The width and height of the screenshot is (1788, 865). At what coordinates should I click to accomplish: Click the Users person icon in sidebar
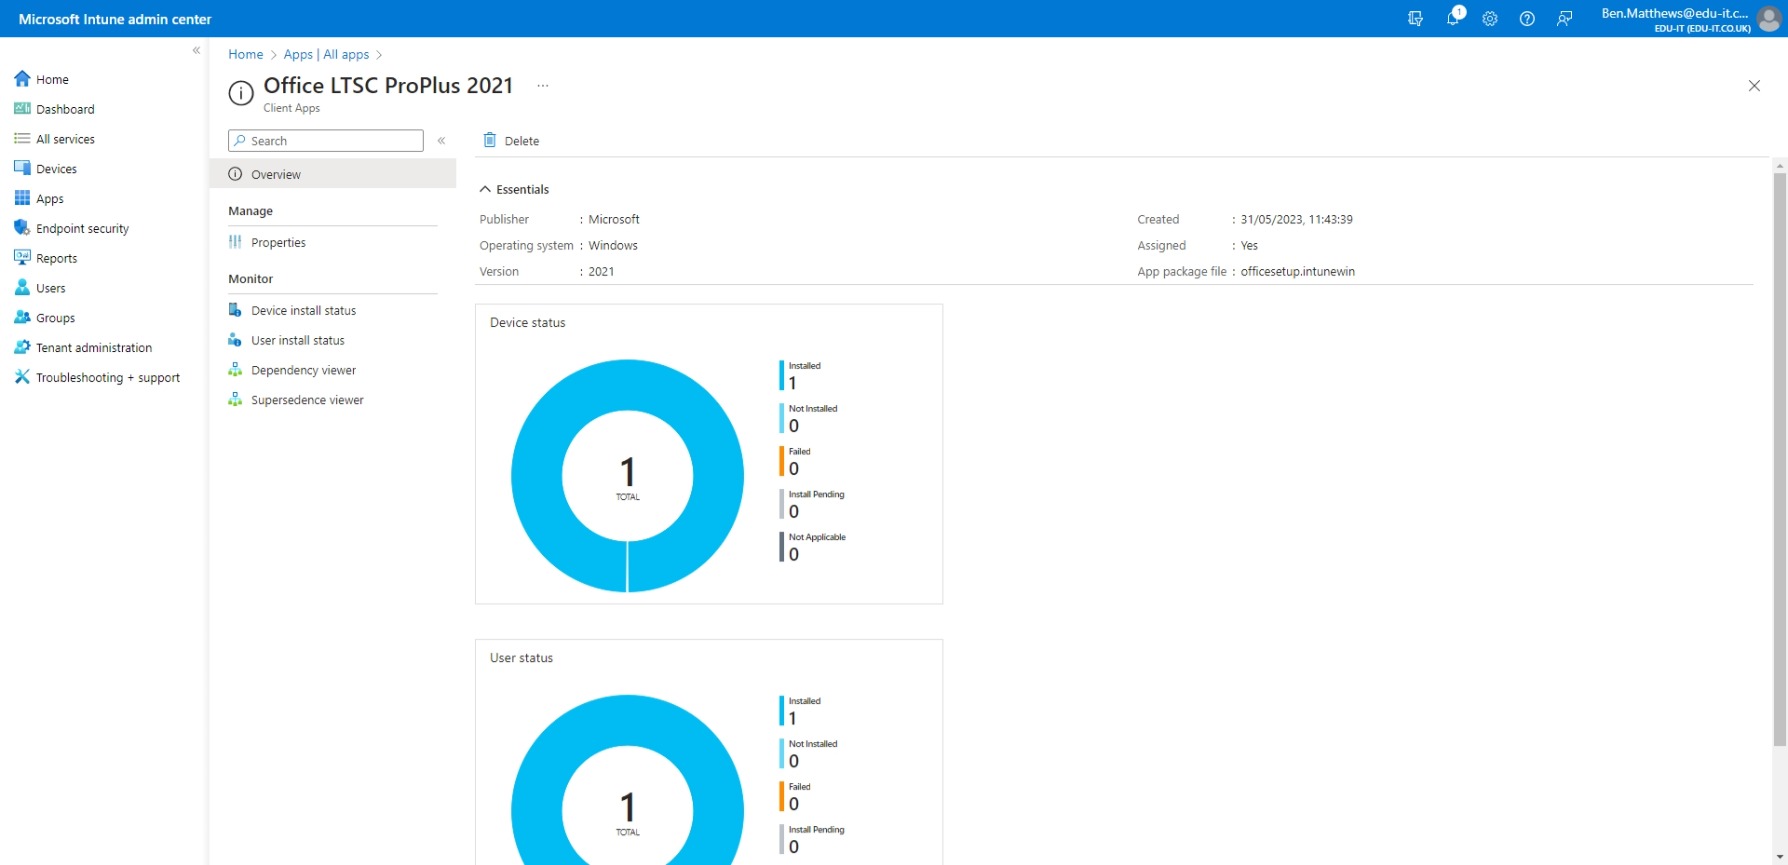pyautogui.click(x=22, y=288)
